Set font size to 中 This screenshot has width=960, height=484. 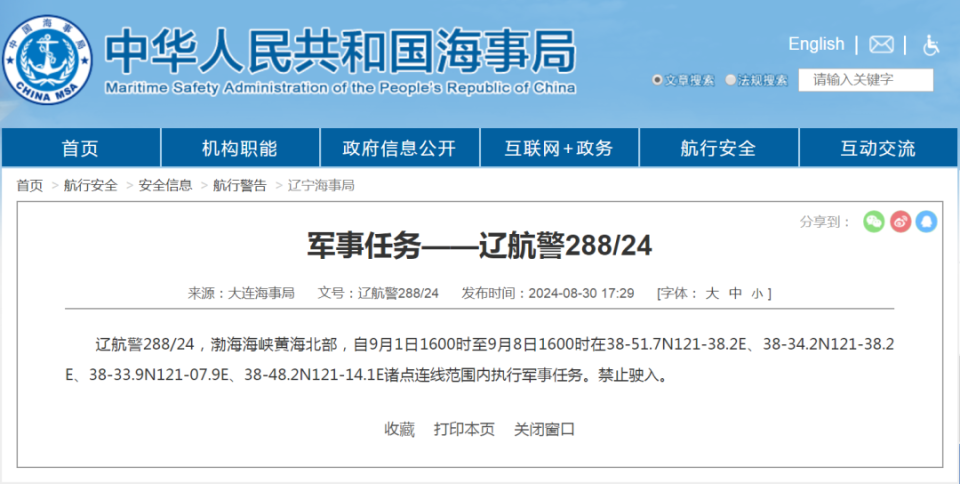[x=735, y=293]
